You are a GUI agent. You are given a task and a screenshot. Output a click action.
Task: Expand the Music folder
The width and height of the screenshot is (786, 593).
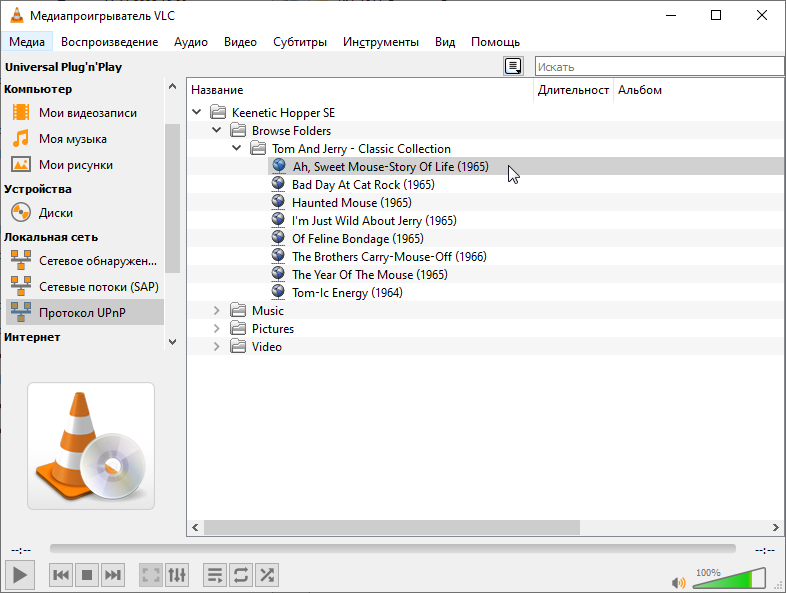tap(217, 311)
